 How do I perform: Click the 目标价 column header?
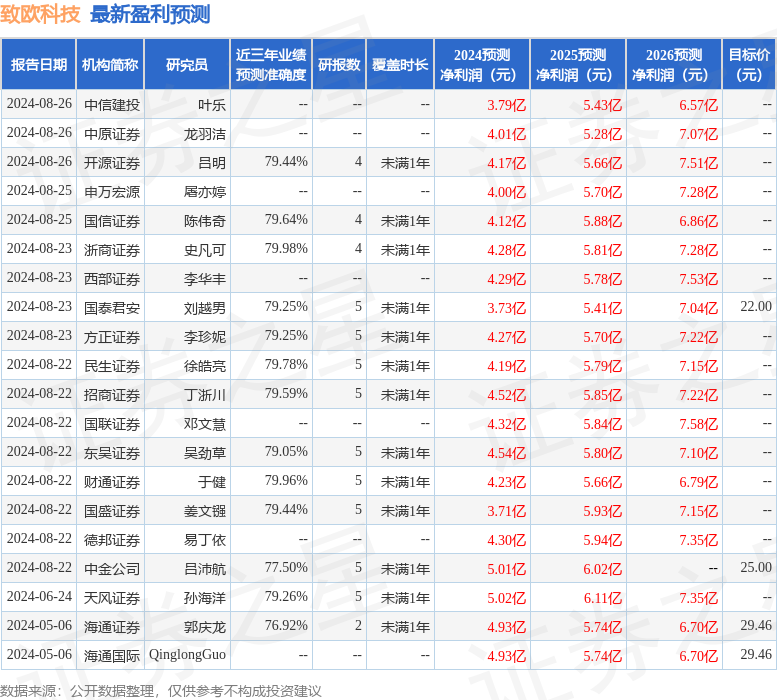pos(749,64)
